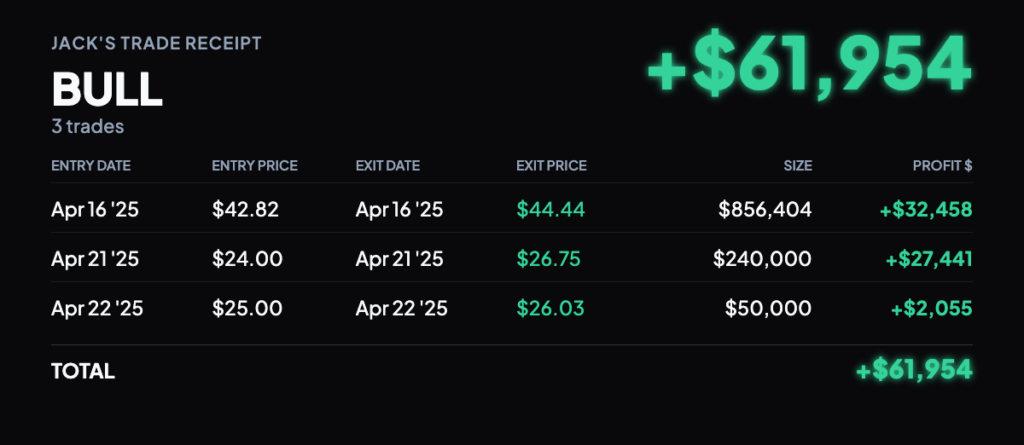Click the PROFIT $ column header
This screenshot has width=1024, height=445.
(942, 166)
